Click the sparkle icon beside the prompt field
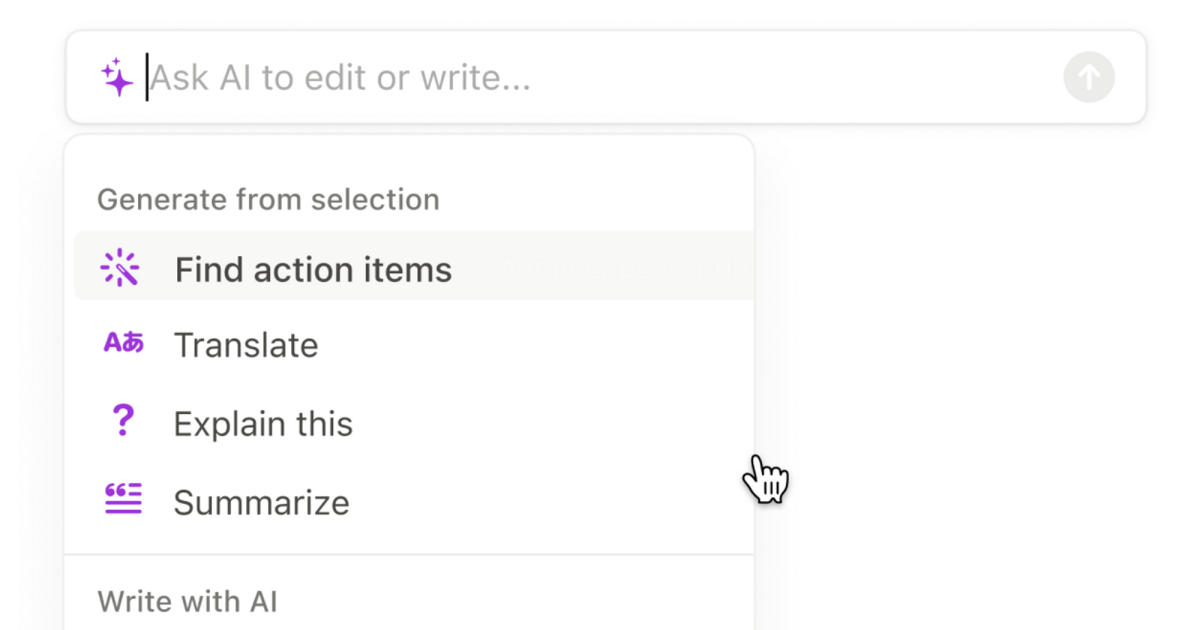This screenshot has width=1200, height=630. 117,74
